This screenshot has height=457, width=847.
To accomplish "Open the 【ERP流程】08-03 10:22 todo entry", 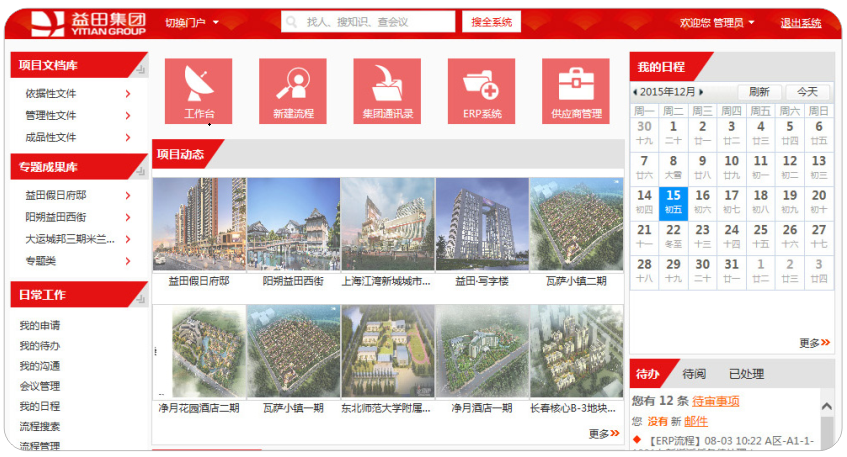I will coord(725,441).
